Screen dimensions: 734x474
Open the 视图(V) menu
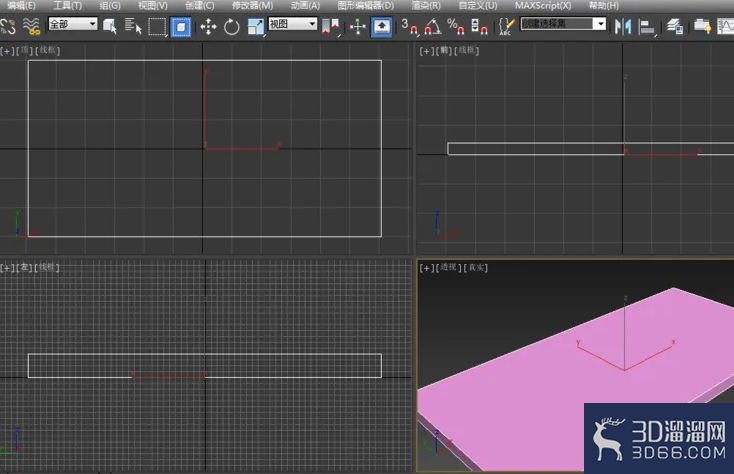153,6
